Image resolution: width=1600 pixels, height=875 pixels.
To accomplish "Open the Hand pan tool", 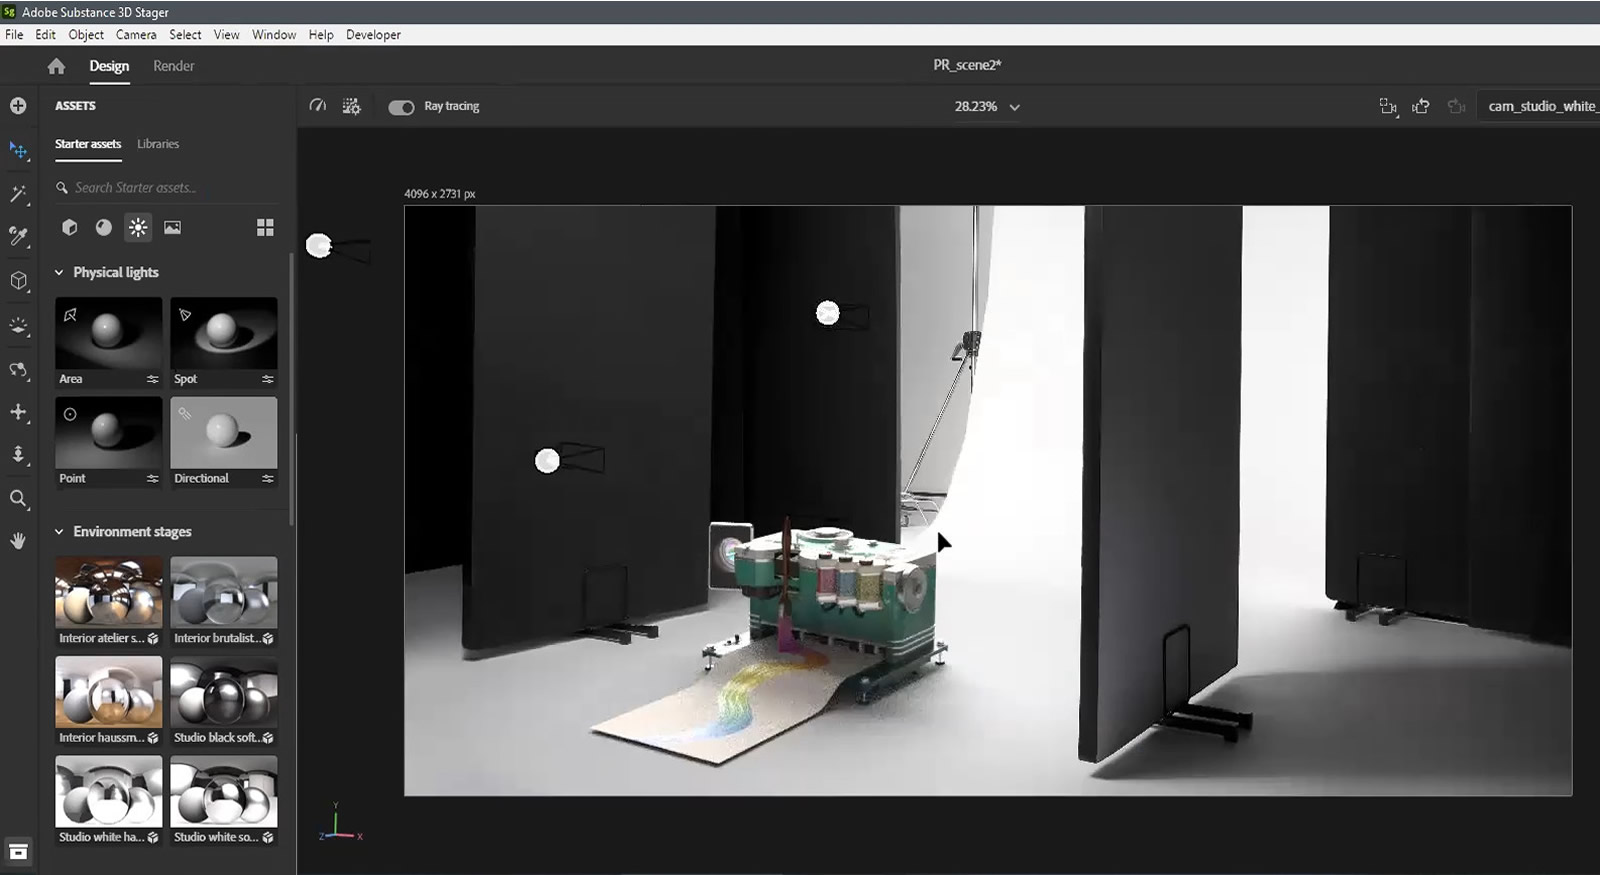I will coord(18,541).
